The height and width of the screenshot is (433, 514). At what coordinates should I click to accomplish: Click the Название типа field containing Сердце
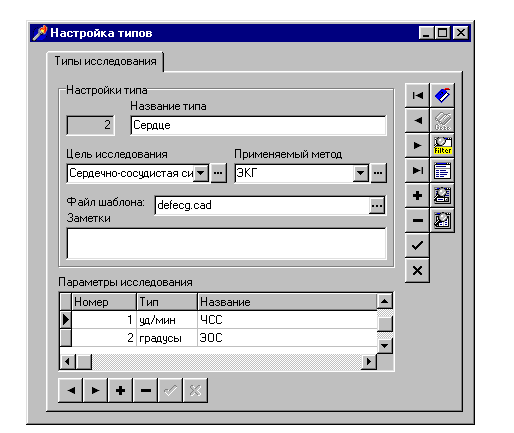[258, 125]
